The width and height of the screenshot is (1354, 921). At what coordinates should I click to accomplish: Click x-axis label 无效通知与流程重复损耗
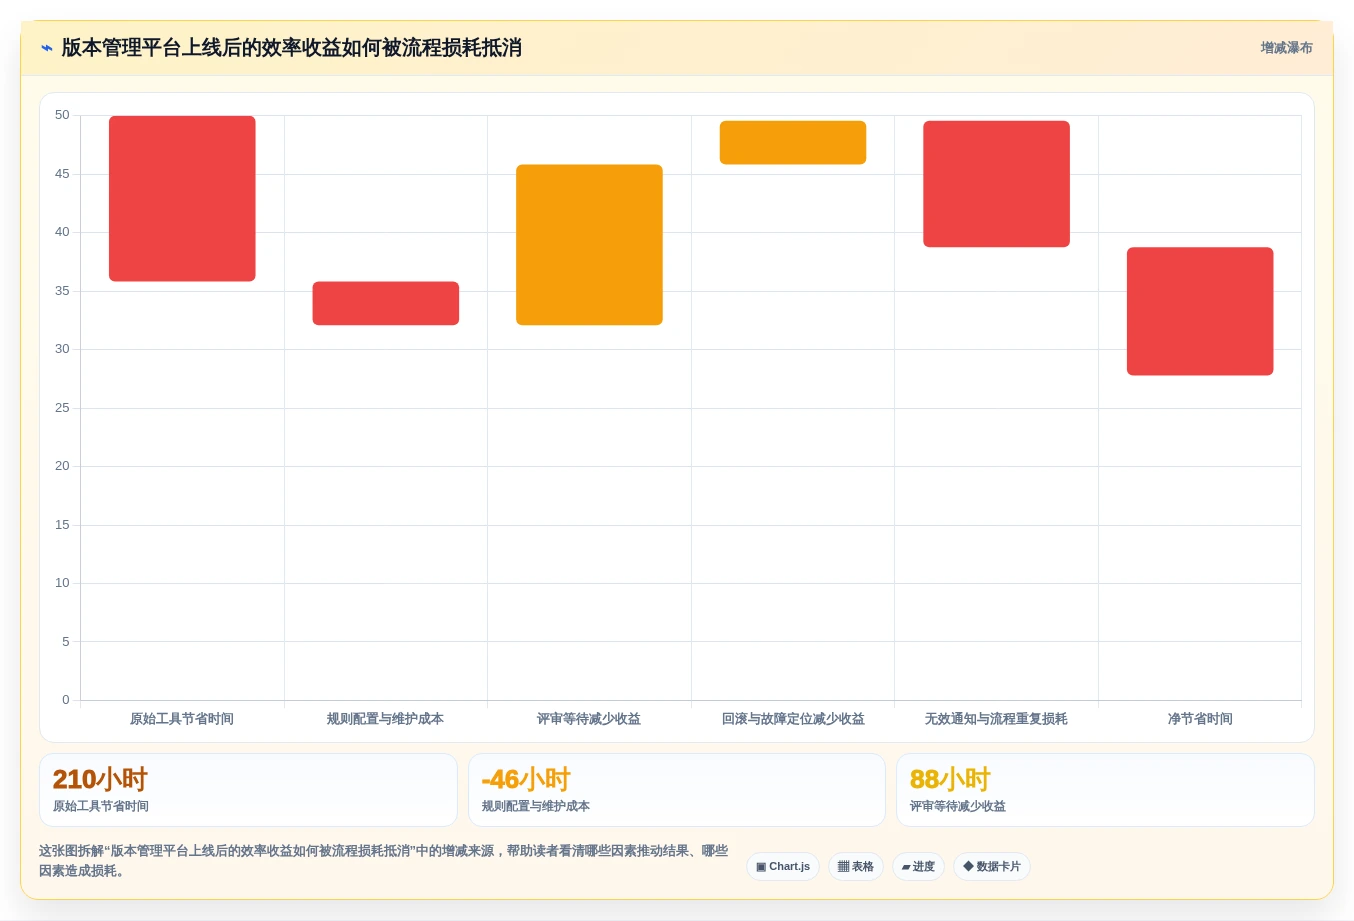coord(996,719)
